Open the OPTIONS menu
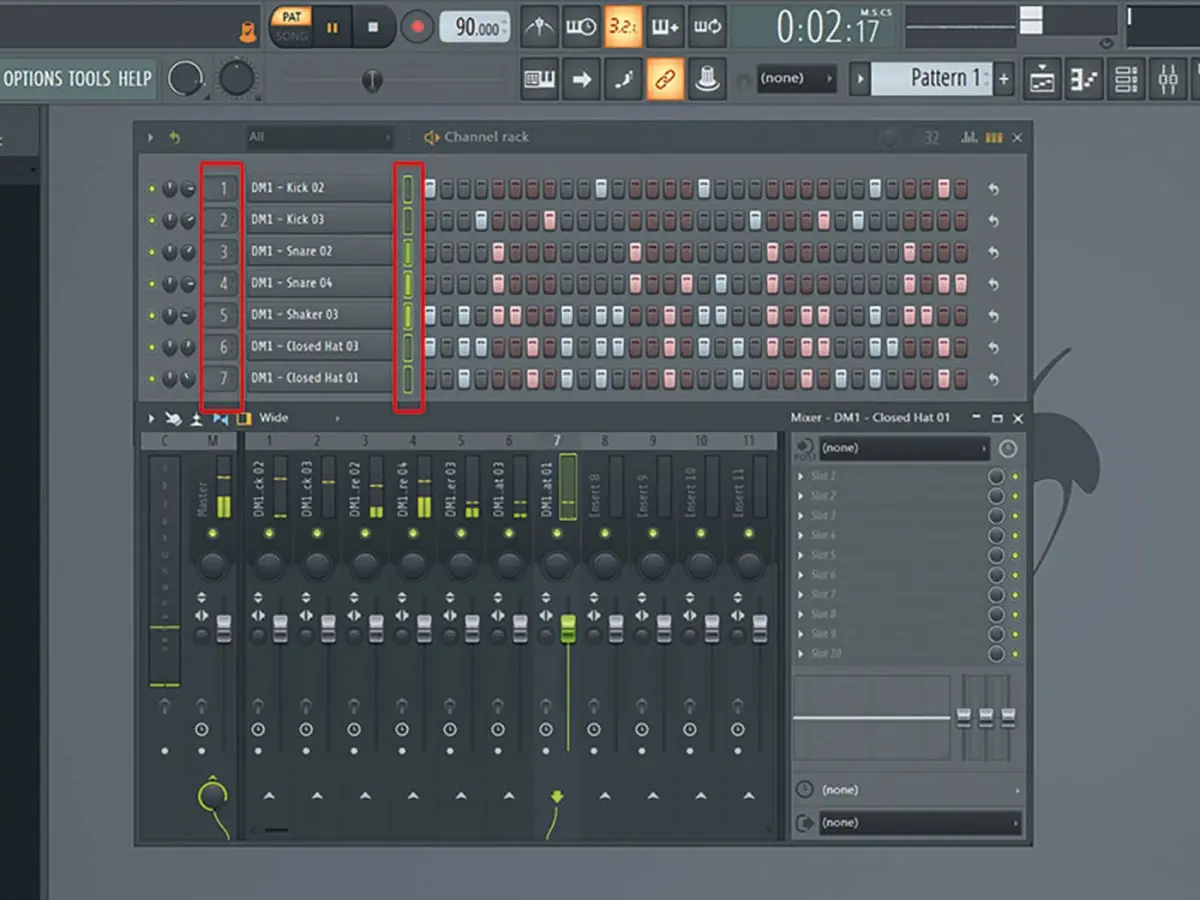1200x900 pixels. (x=33, y=78)
